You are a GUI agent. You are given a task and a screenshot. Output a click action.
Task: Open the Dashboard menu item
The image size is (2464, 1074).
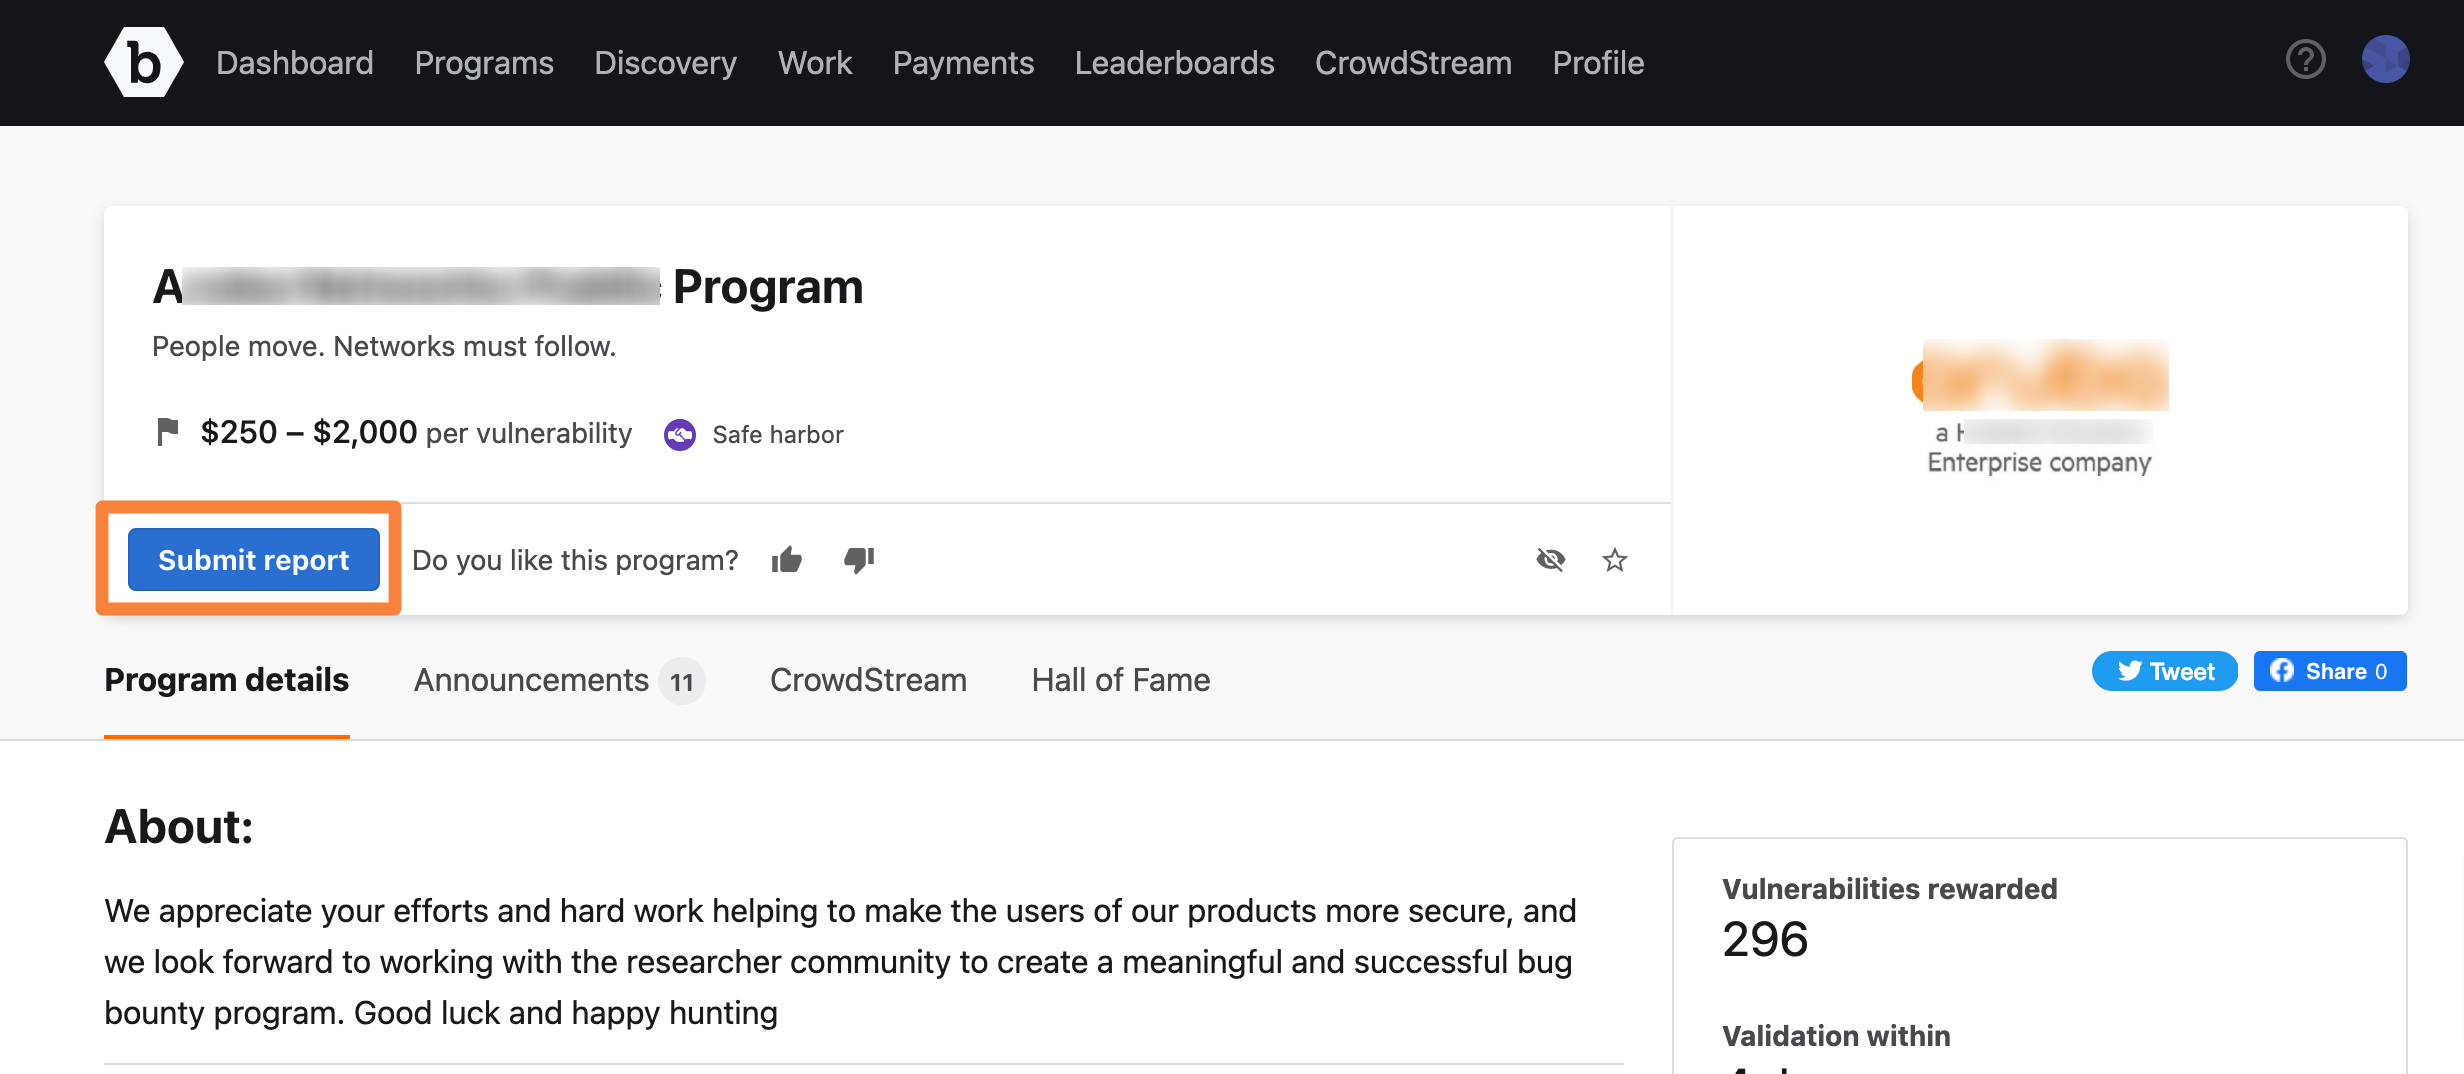coord(294,63)
